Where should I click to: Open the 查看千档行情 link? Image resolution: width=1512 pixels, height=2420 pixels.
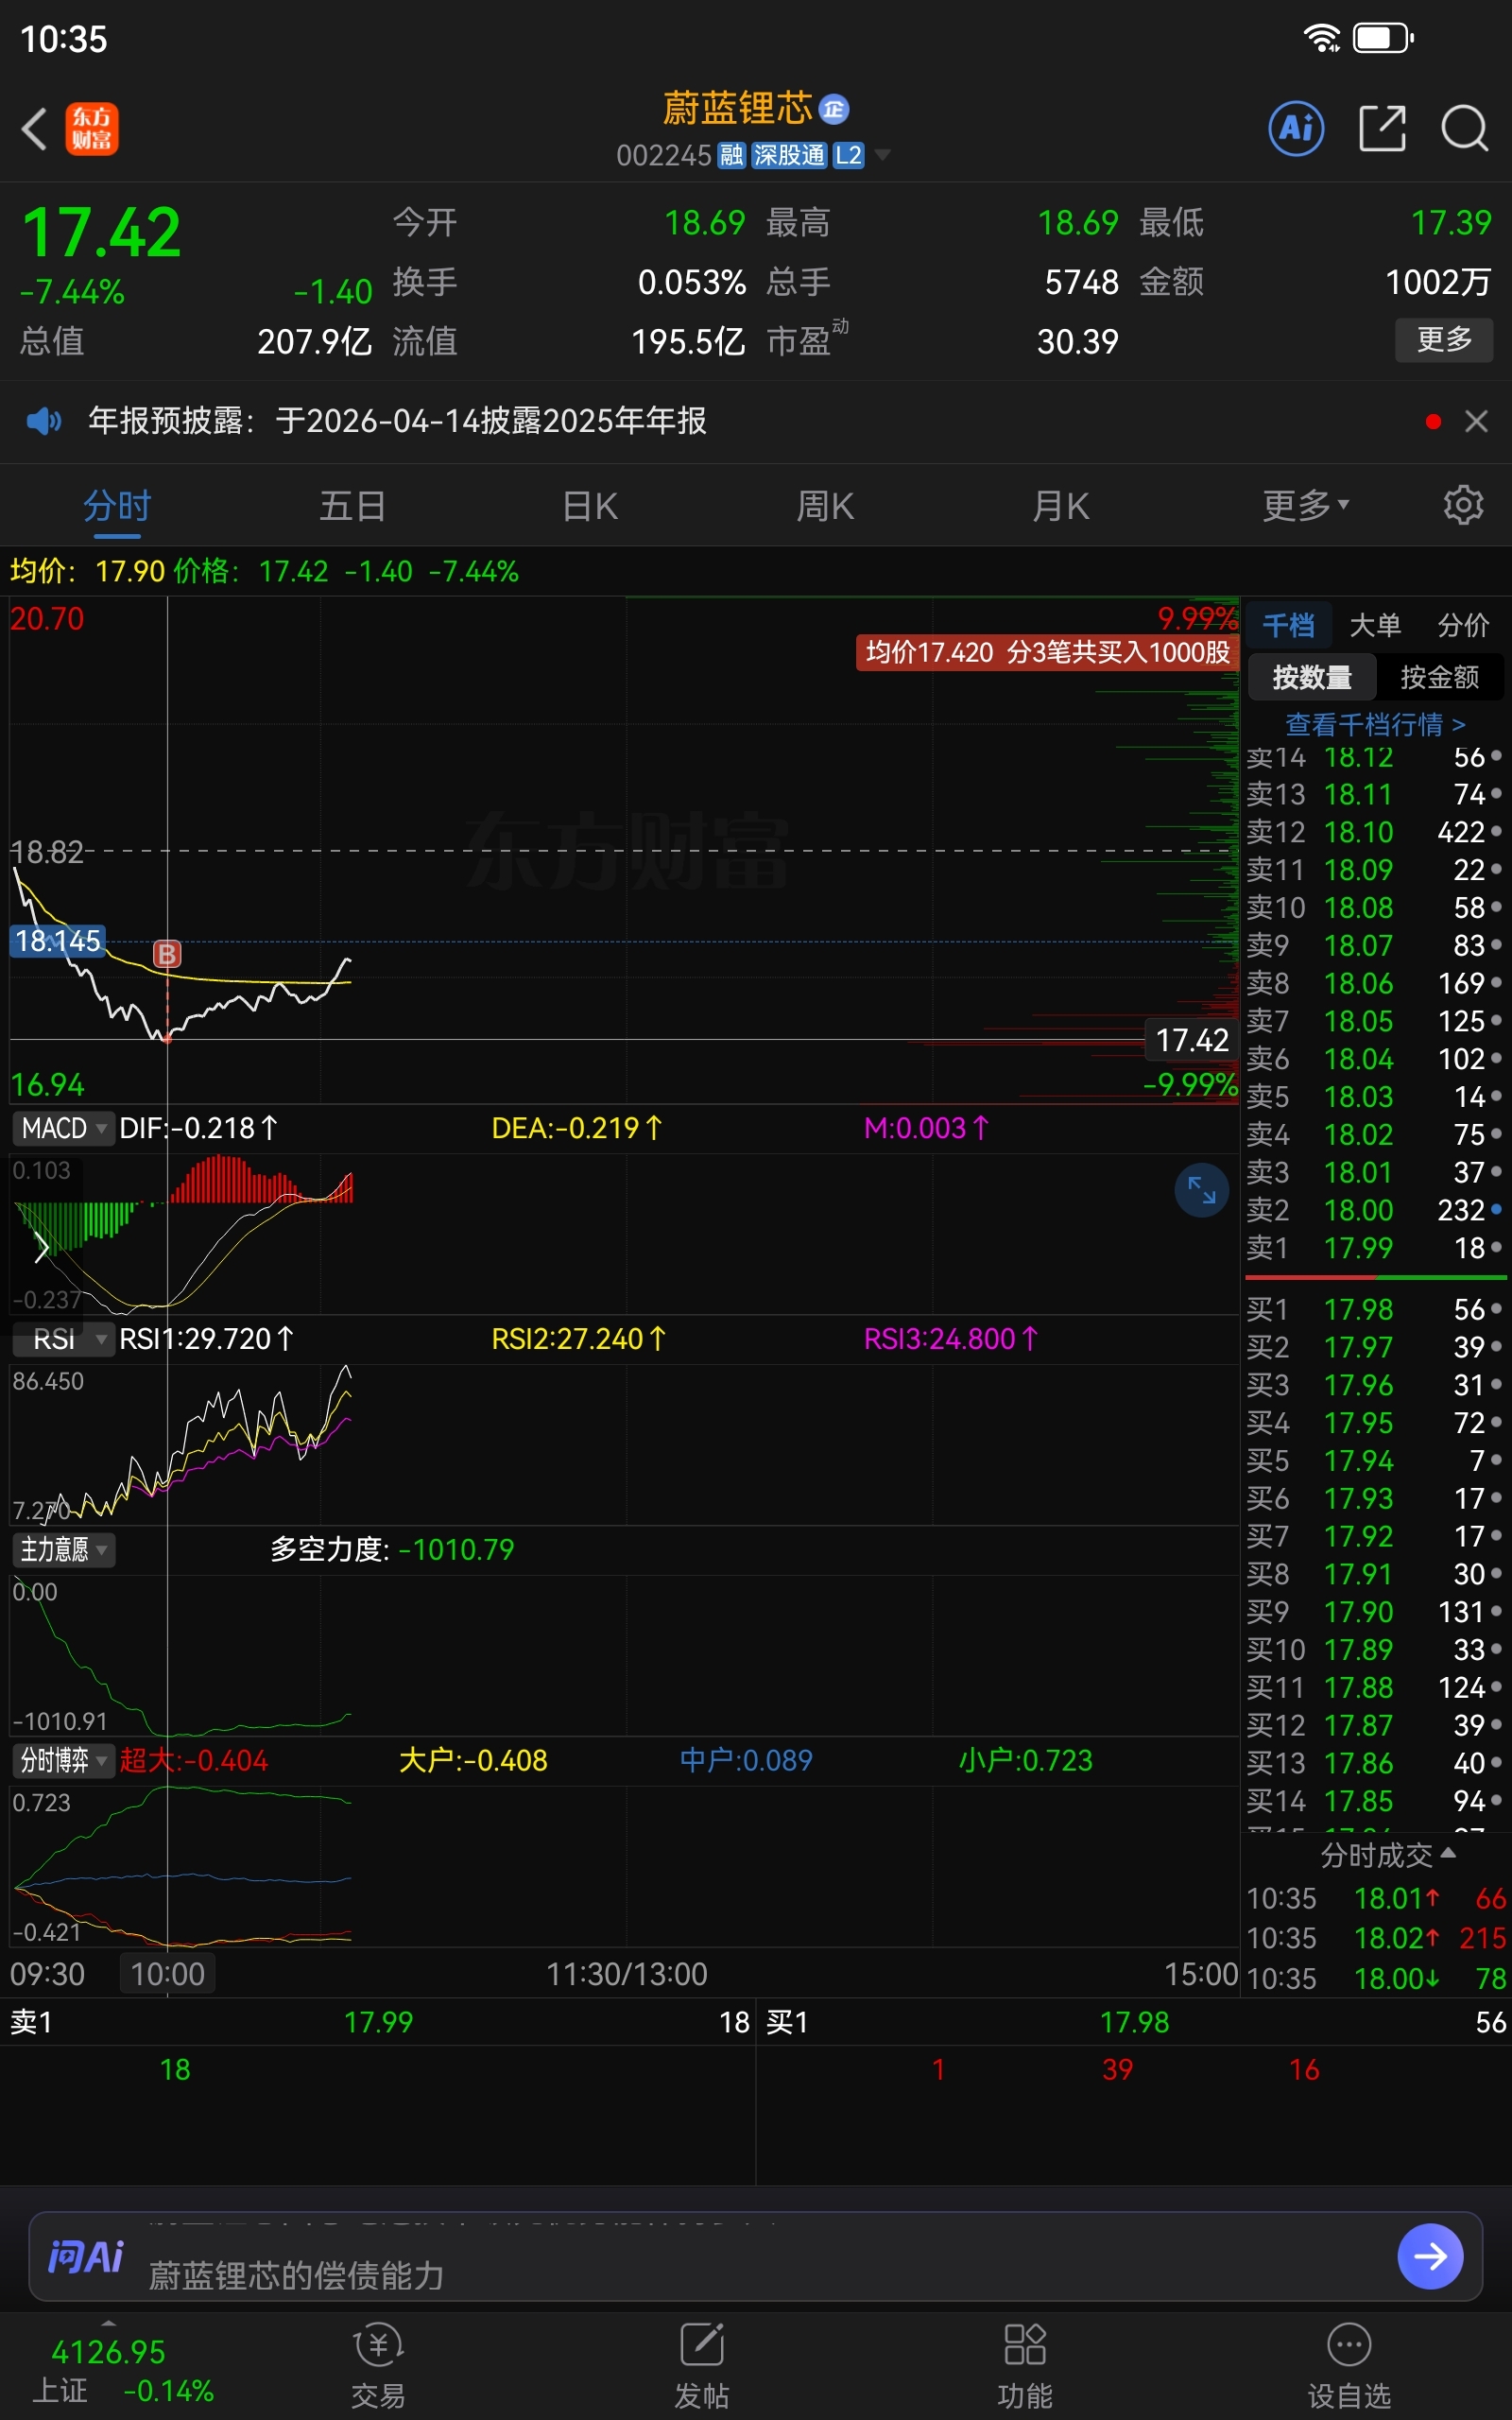pyautogui.click(x=1375, y=723)
